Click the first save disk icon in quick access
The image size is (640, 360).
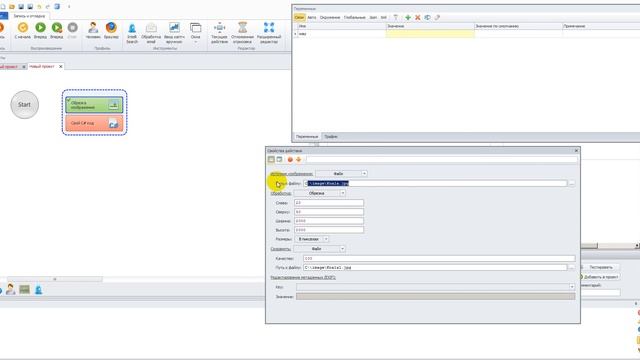[21, 7]
